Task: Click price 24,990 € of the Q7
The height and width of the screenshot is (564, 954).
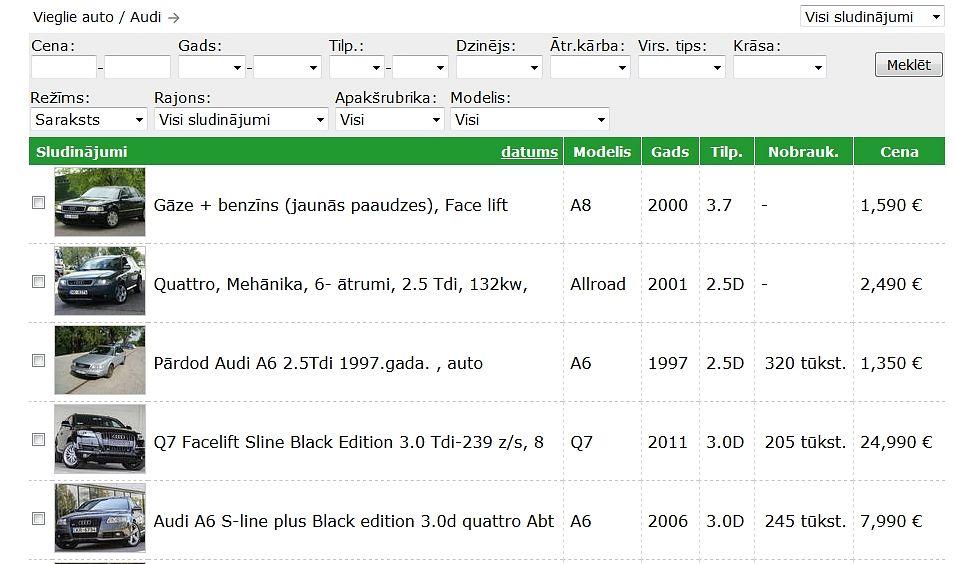Action: 896,442
